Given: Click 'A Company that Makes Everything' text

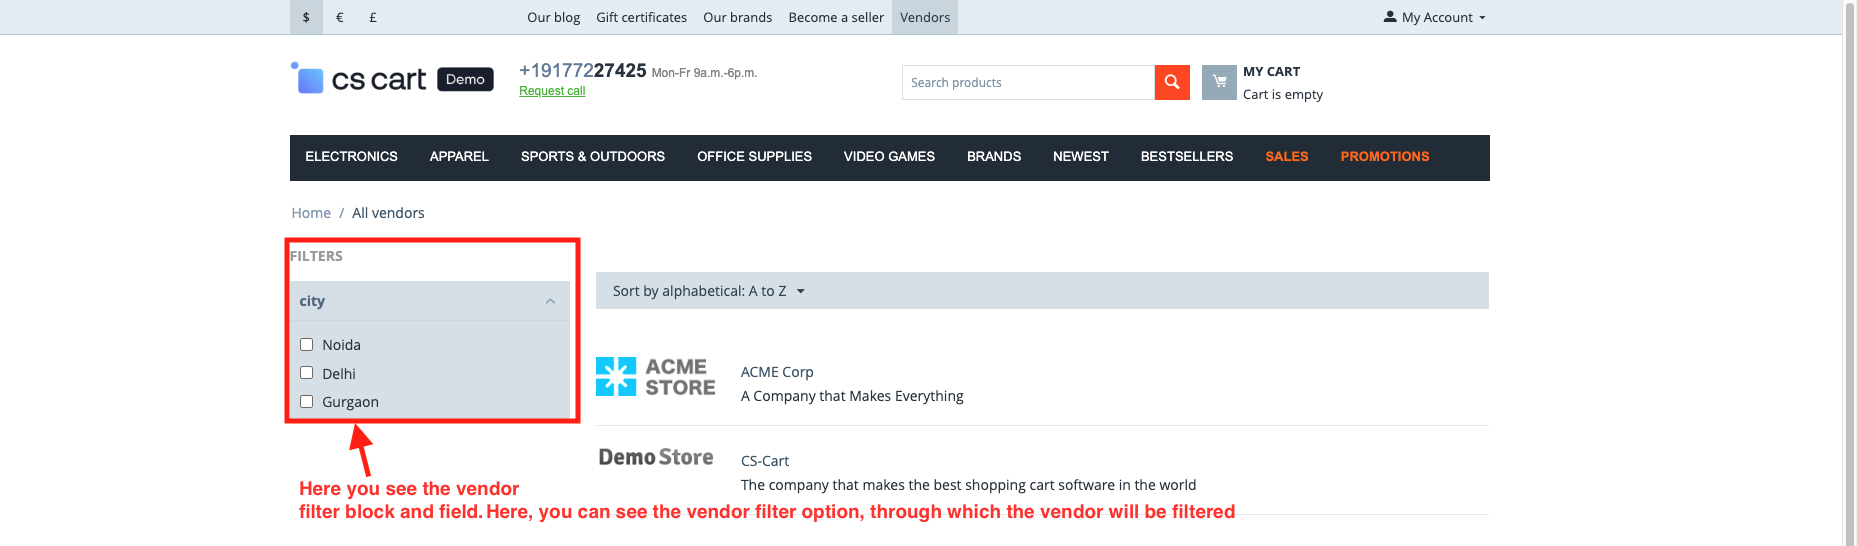Looking at the screenshot, I should tap(852, 396).
